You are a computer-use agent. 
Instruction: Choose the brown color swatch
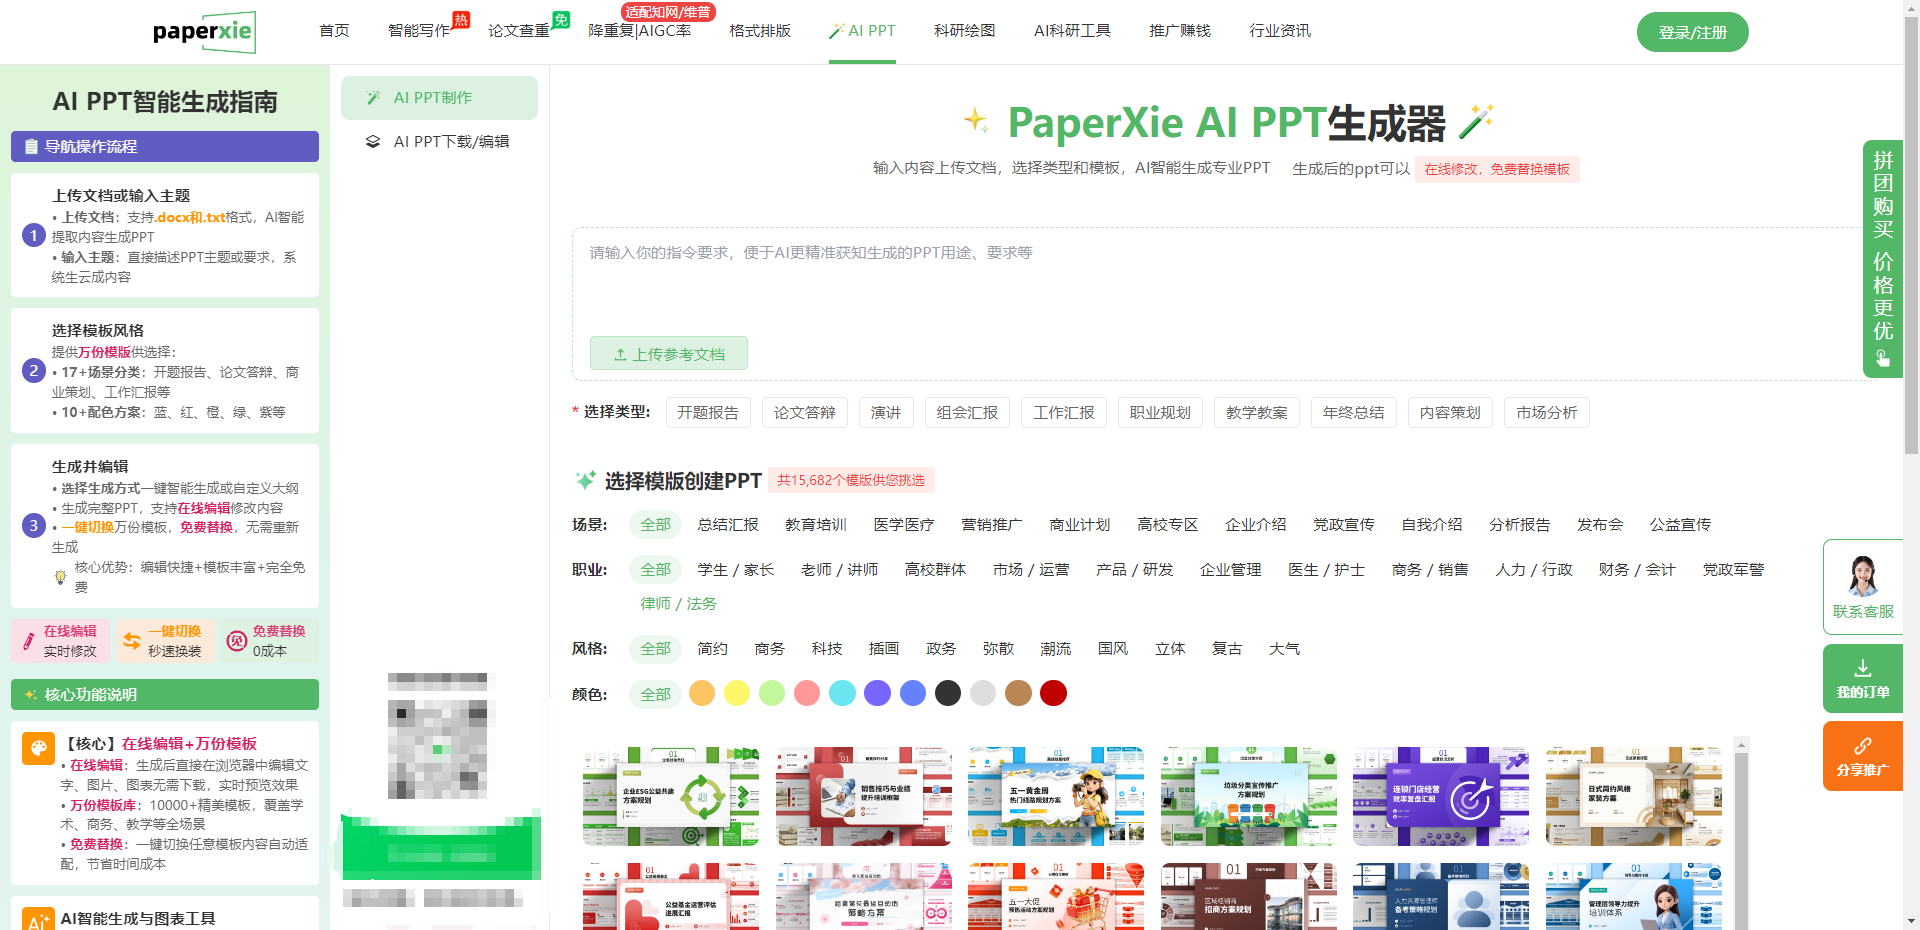(1019, 693)
